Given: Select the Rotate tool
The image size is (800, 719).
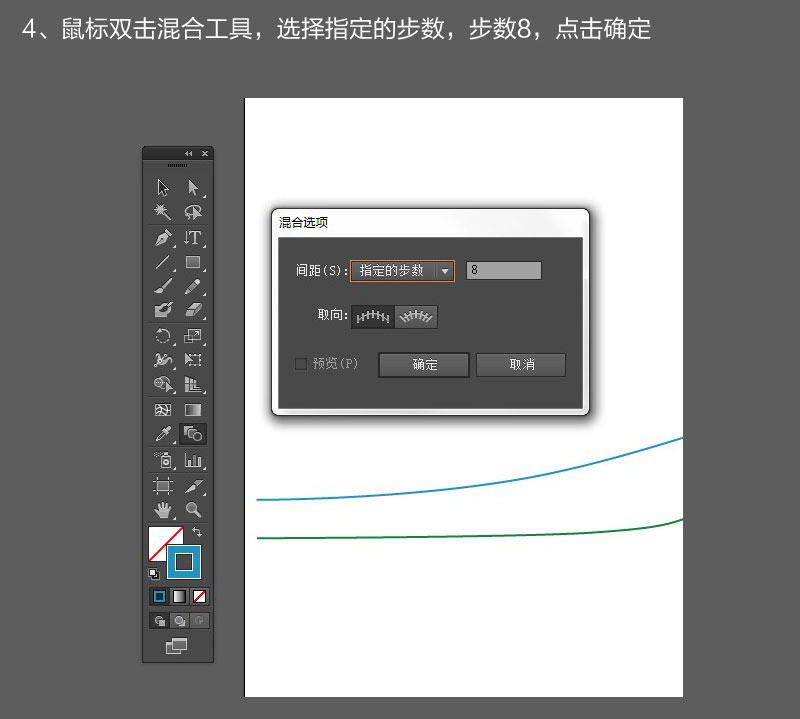Looking at the screenshot, I should tap(163, 336).
